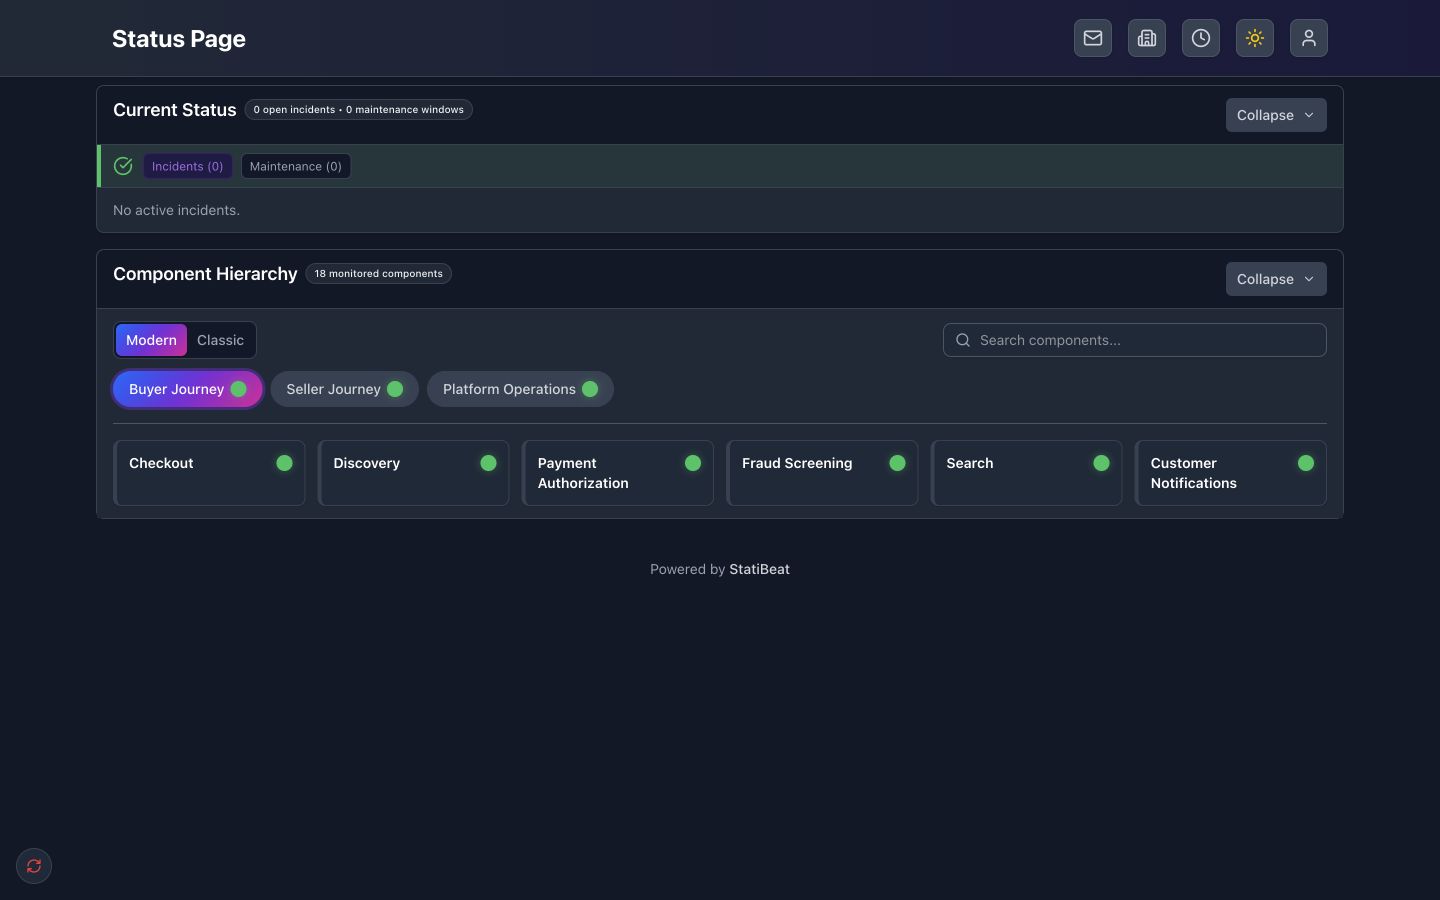
Task: Focus the Search components field
Action: coord(1135,340)
